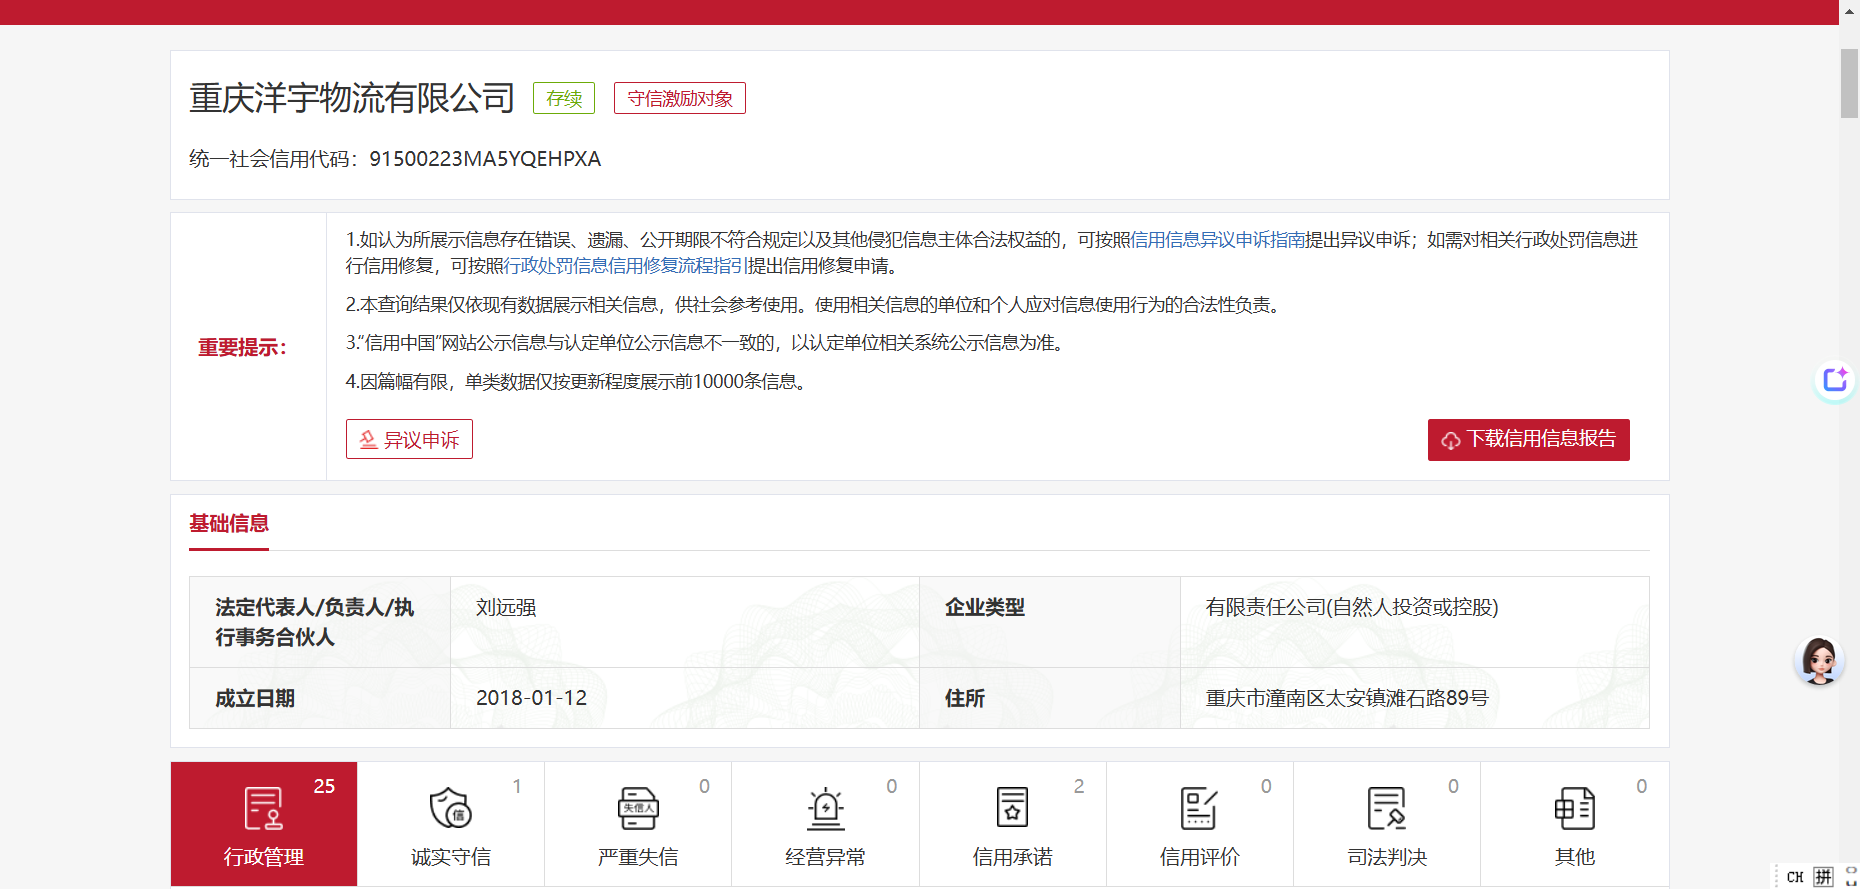Open the 信用承诺 document icon

pos(1012,809)
